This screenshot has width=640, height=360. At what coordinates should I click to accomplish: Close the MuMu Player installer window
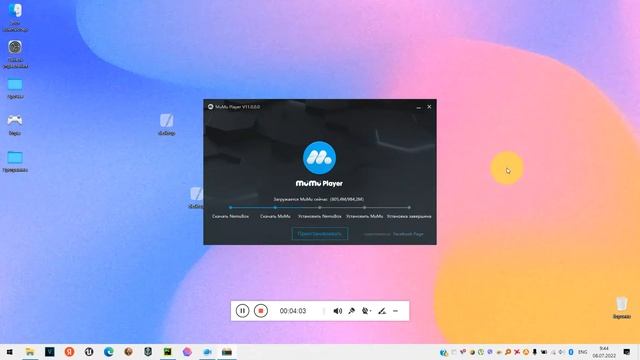(429, 107)
